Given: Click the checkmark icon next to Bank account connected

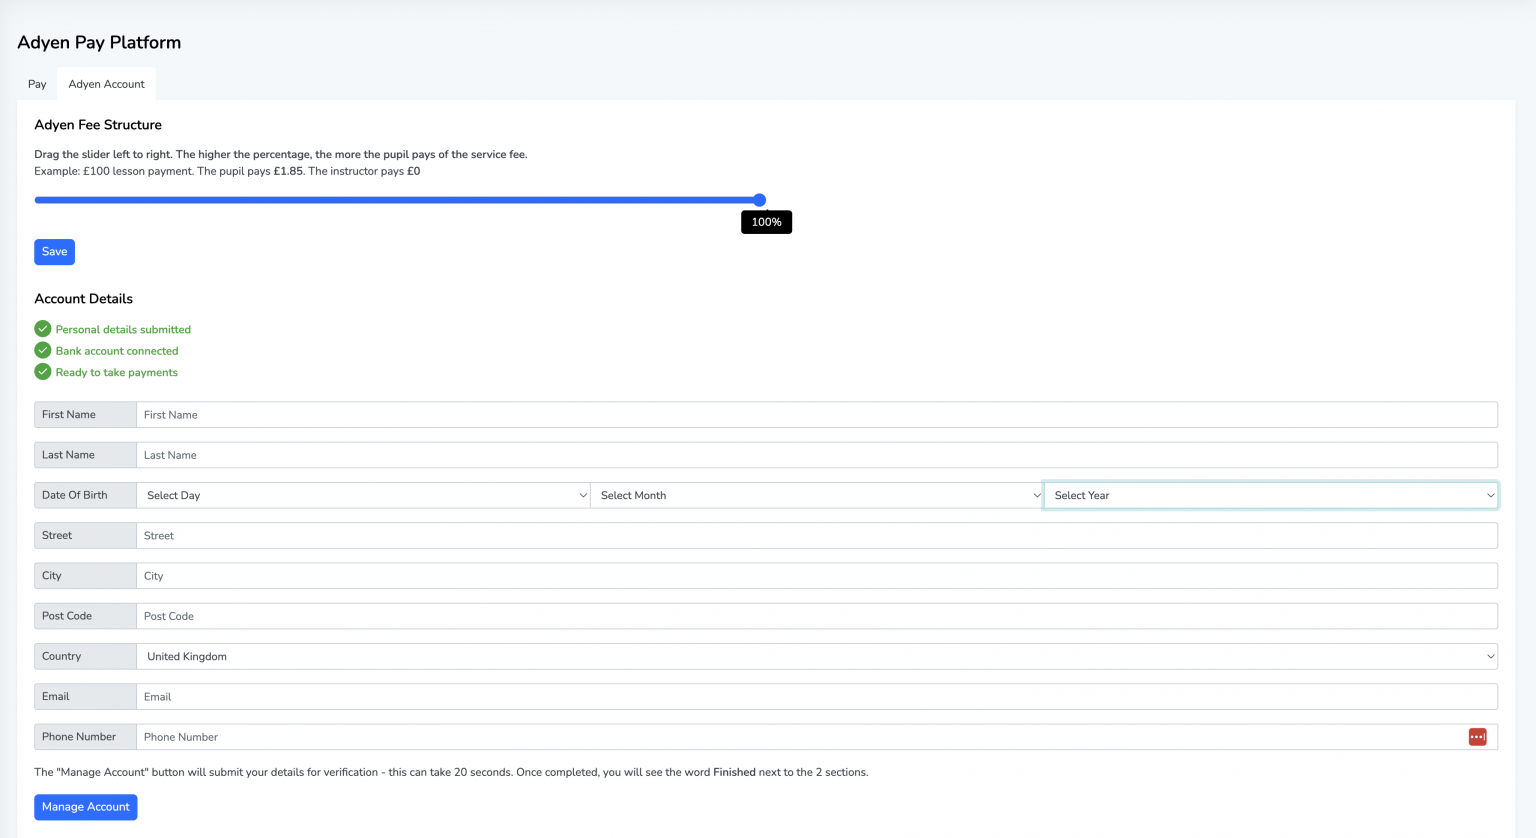Looking at the screenshot, I should click(42, 350).
